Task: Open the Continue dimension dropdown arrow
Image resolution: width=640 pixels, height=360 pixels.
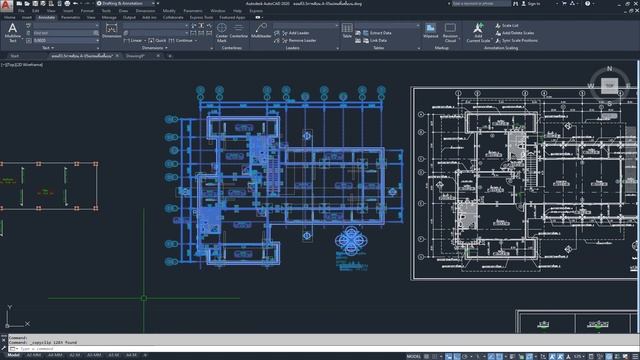Action: (196, 40)
